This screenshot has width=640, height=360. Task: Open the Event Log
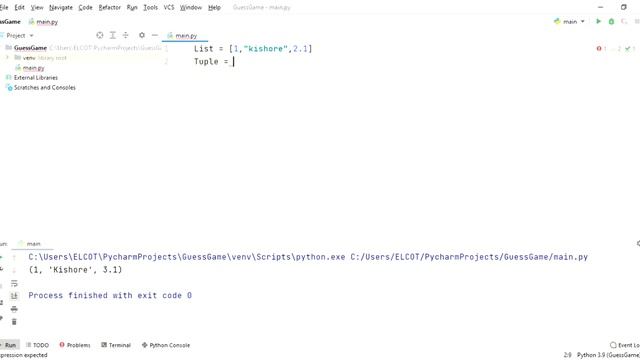[x=624, y=345]
